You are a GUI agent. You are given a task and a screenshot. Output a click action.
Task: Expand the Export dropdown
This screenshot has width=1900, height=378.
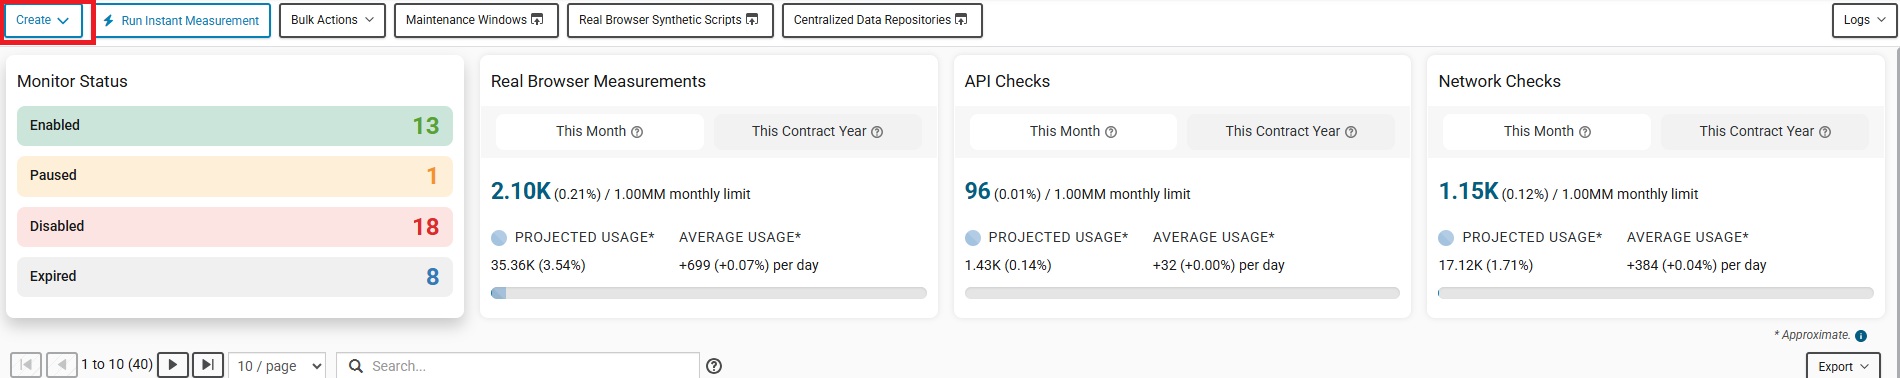click(1843, 366)
